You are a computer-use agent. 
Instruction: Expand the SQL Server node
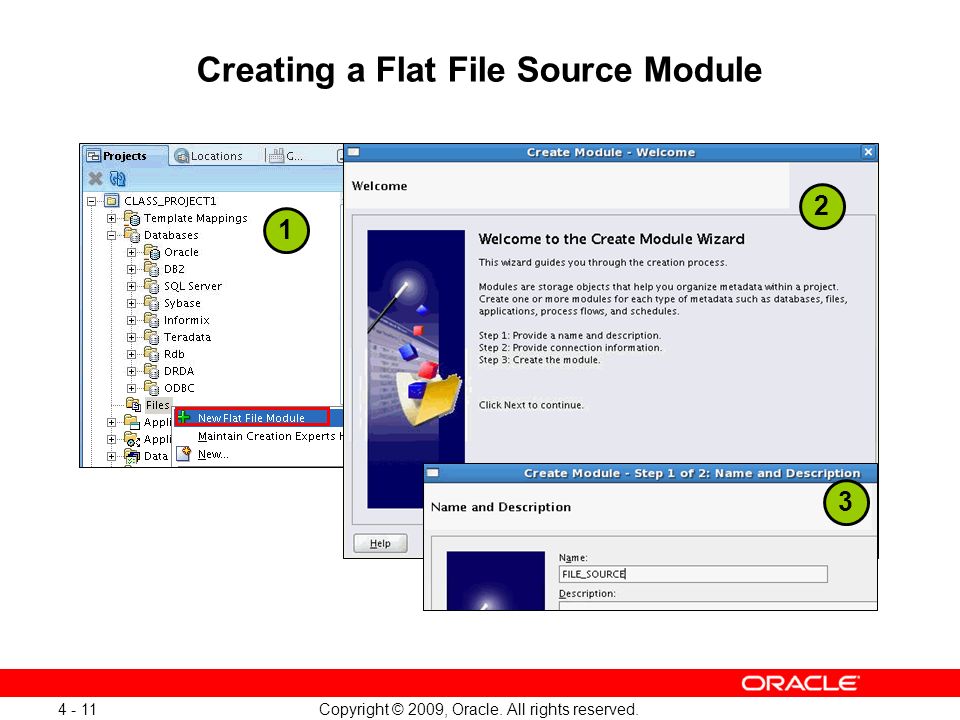(132, 287)
